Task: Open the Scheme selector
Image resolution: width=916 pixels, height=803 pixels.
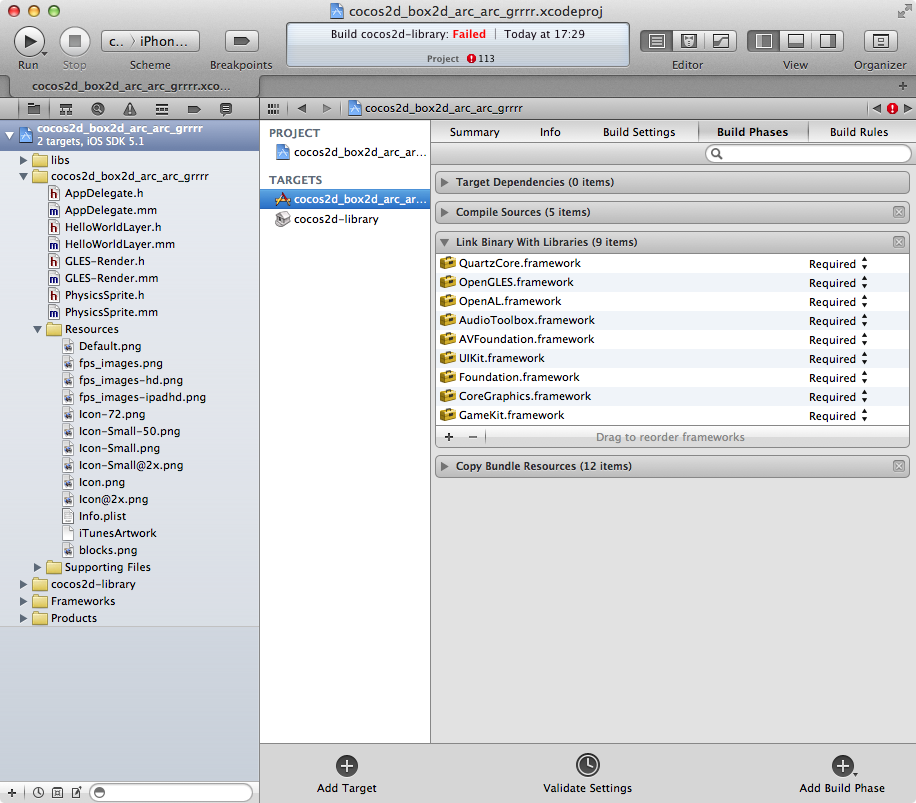Action: [151, 41]
